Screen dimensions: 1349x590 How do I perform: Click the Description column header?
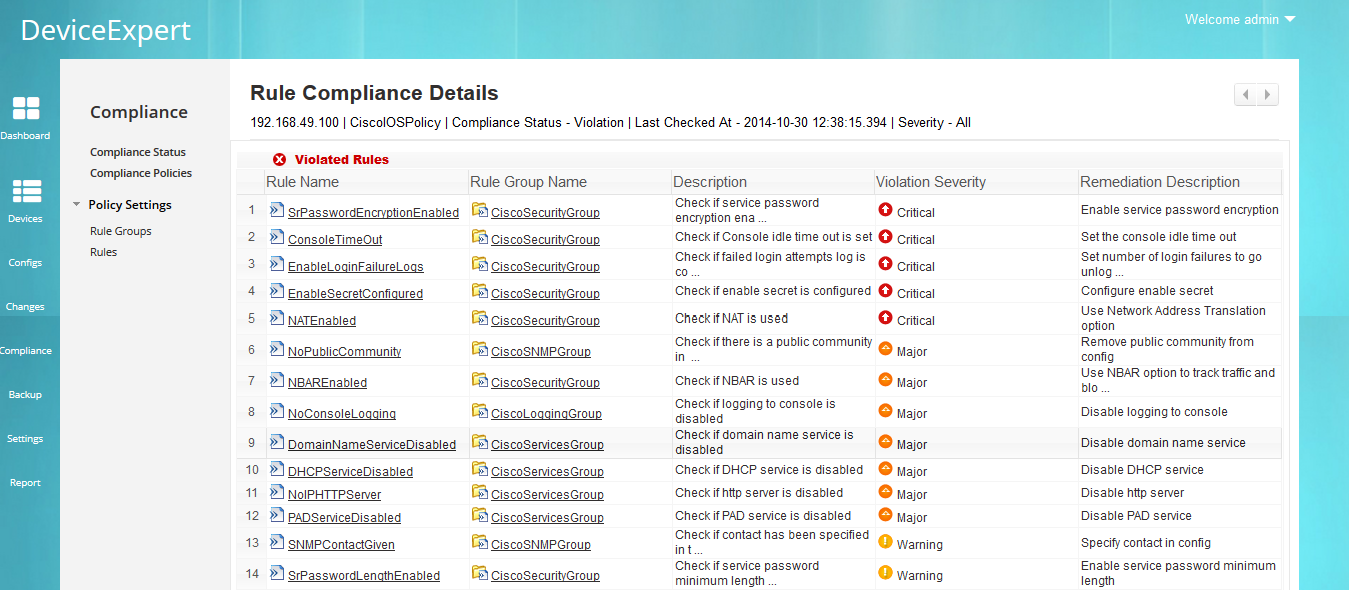click(x=710, y=182)
